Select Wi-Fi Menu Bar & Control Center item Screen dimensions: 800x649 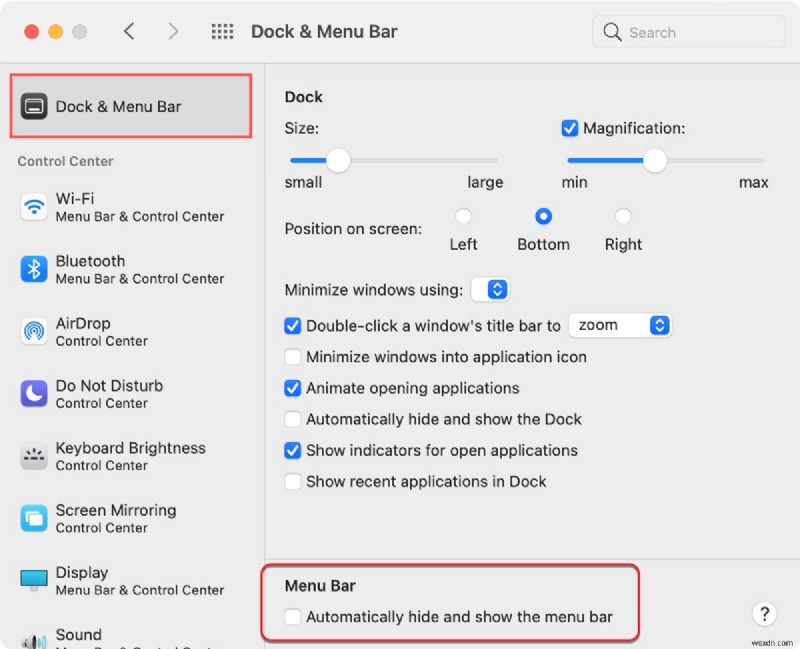pyautogui.click(x=131, y=207)
